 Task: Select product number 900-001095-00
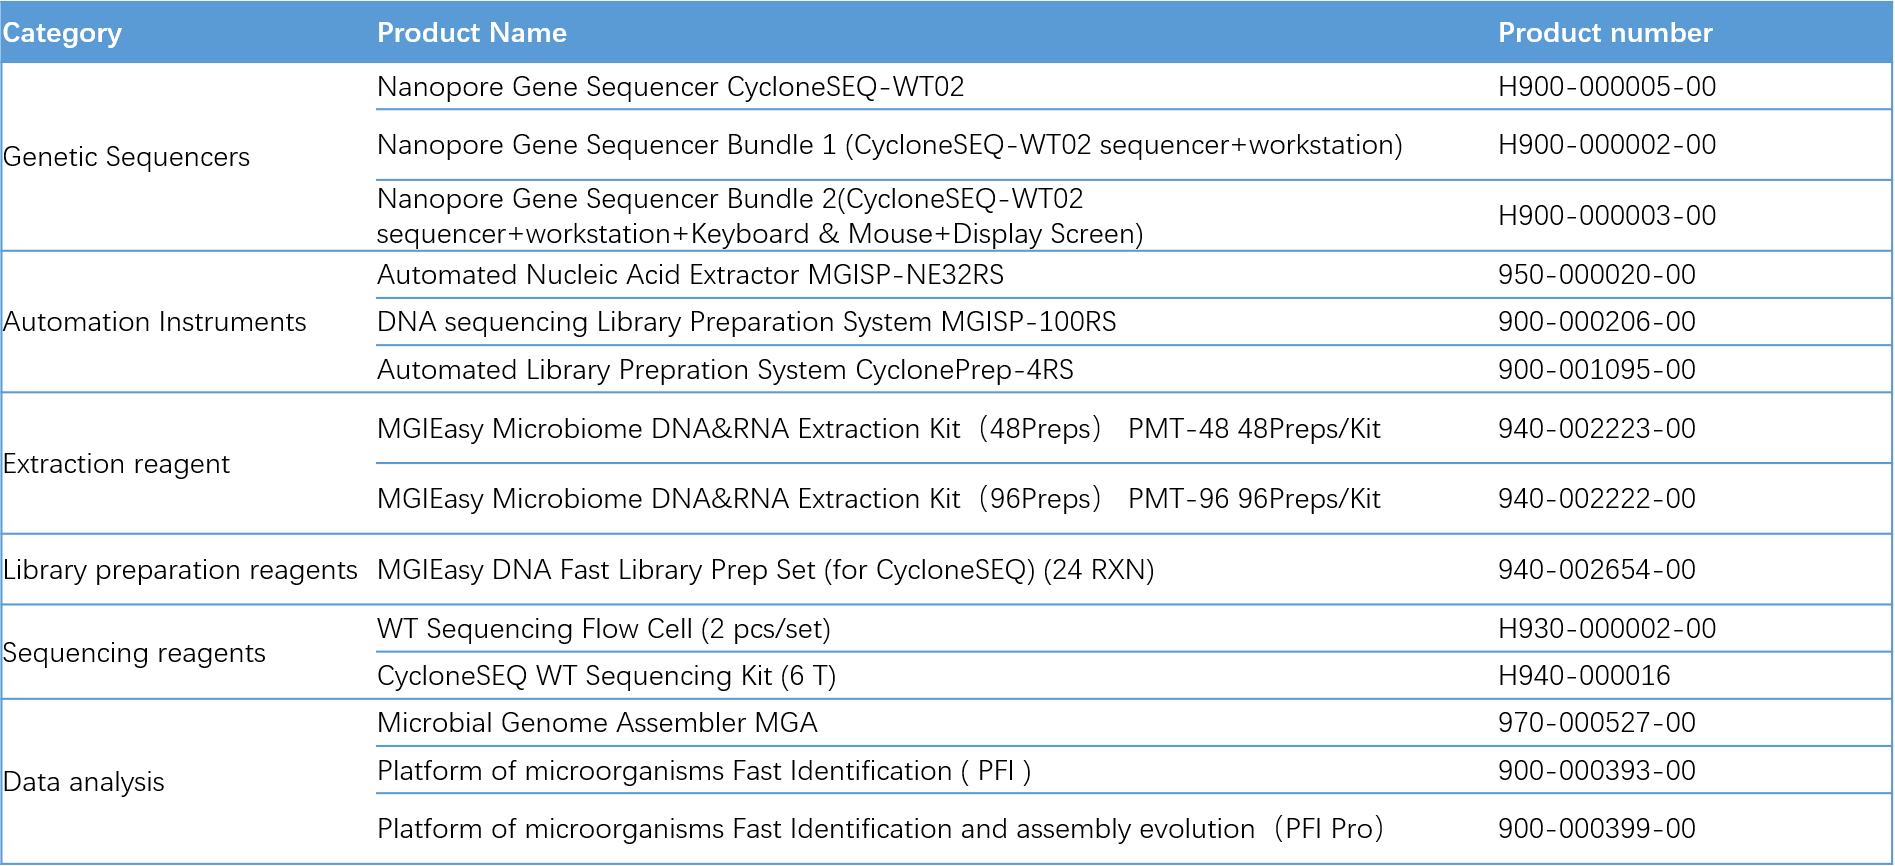click(1597, 370)
